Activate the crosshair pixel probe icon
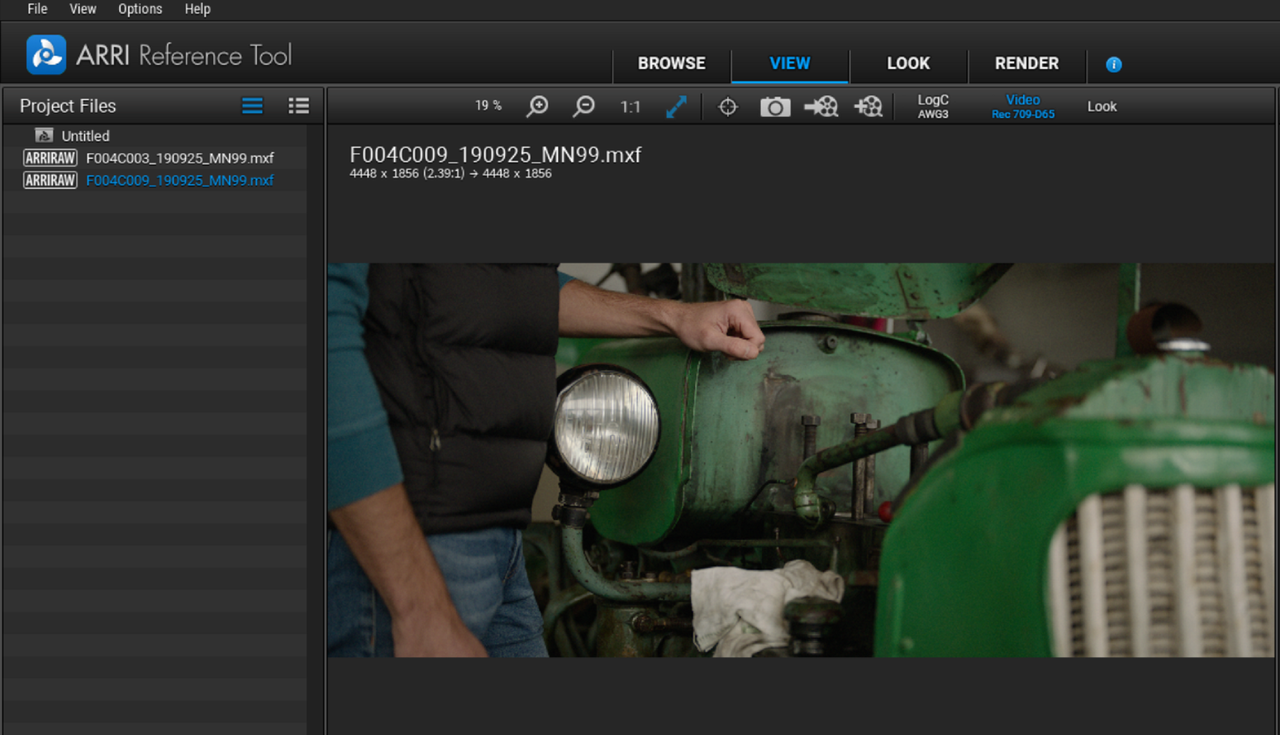Image resolution: width=1280 pixels, height=735 pixels. pos(728,106)
